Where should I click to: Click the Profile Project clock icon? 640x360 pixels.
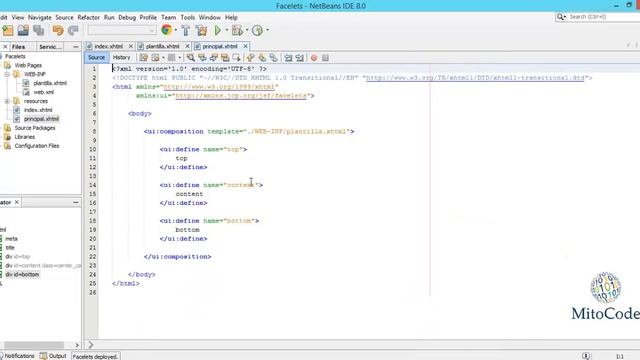[x=257, y=30]
